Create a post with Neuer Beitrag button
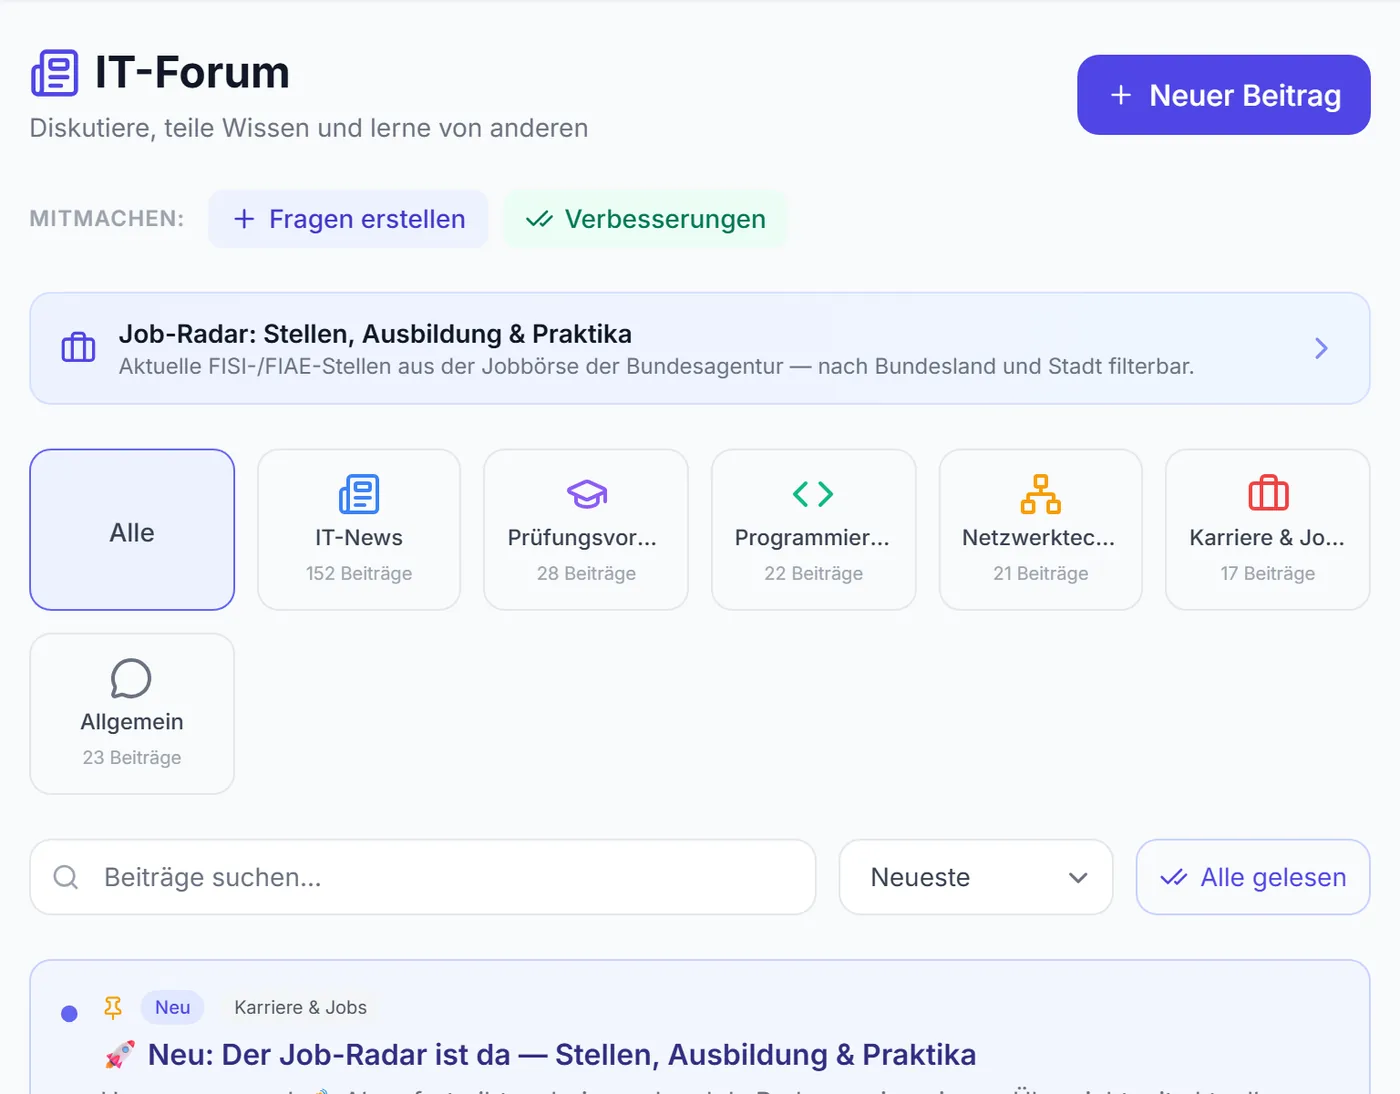This screenshot has height=1094, width=1400. tap(1224, 95)
